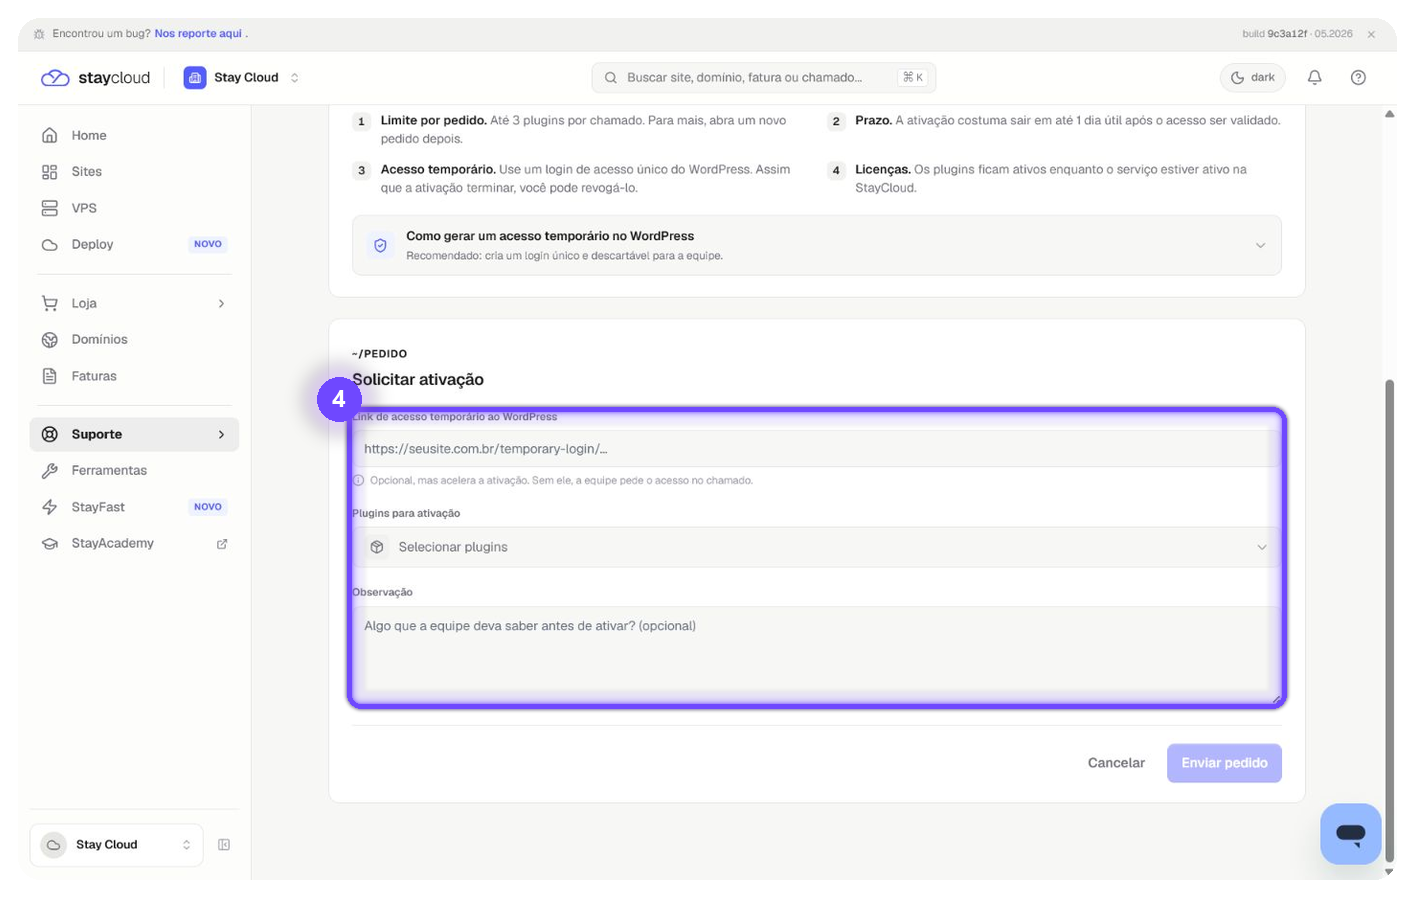The width and height of the screenshot is (1415, 898).
Task: Click the Ferramentas wrench icon
Action: click(x=50, y=471)
